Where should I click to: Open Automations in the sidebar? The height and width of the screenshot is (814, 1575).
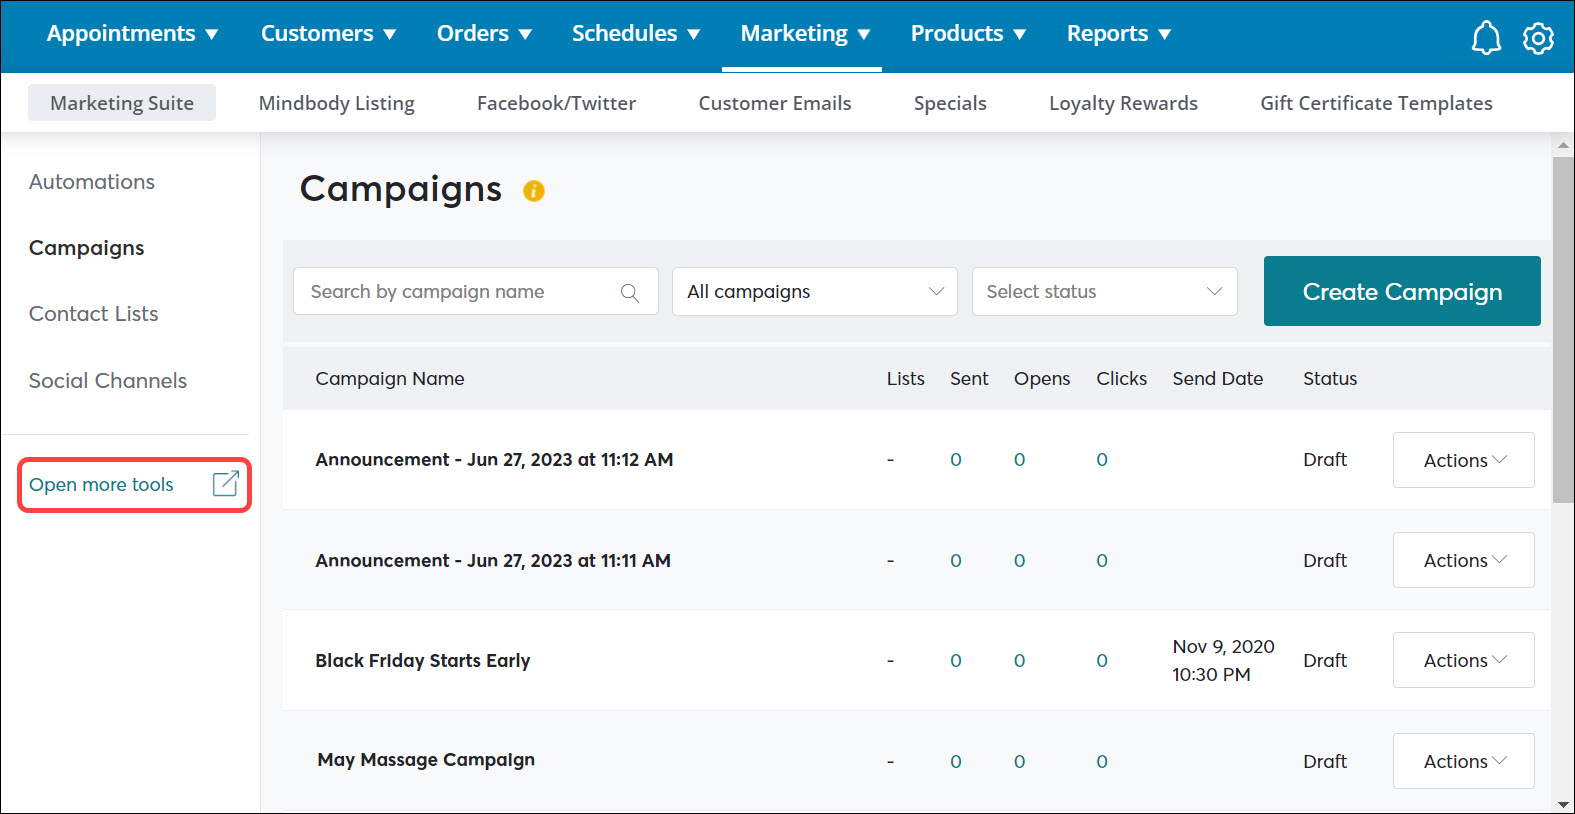92,182
